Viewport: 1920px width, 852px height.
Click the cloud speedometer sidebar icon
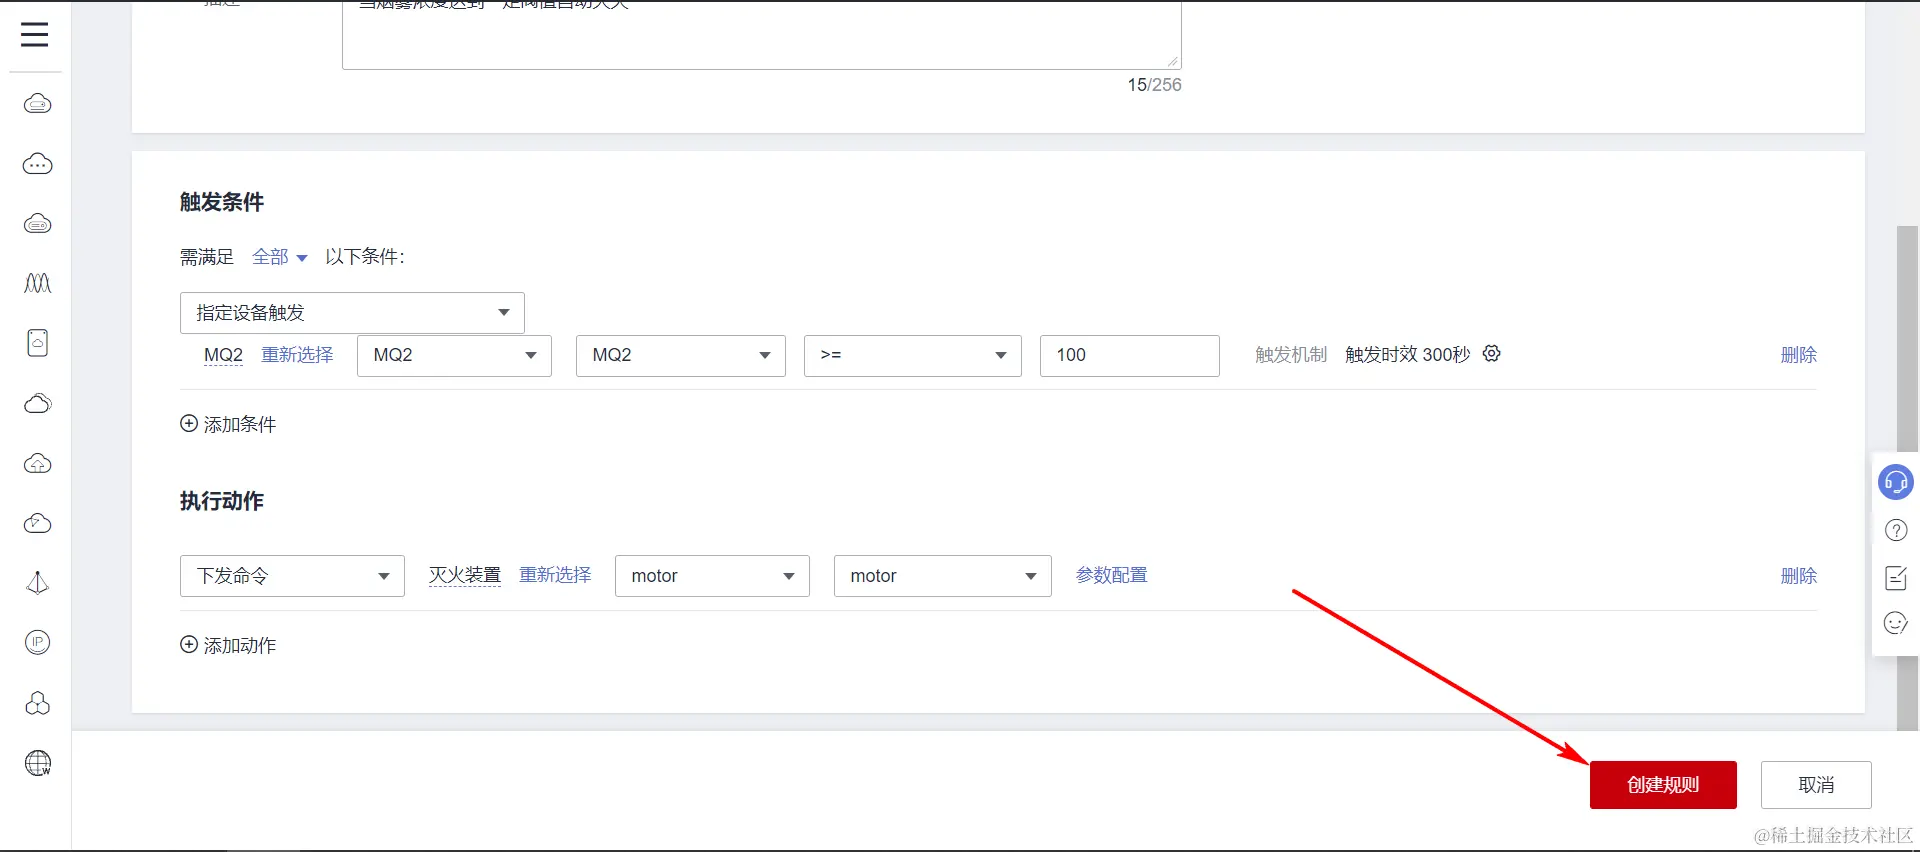(x=37, y=523)
